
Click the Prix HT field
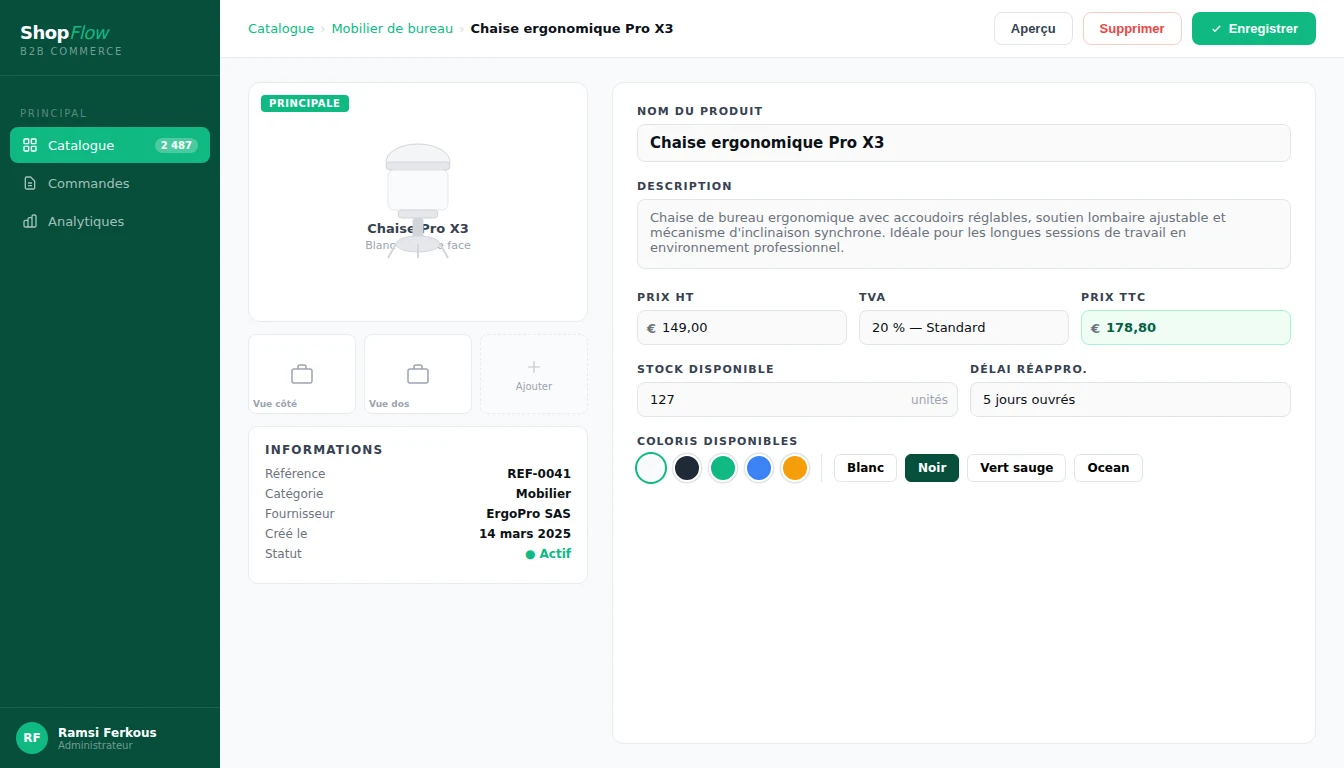click(x=742, y=328)
